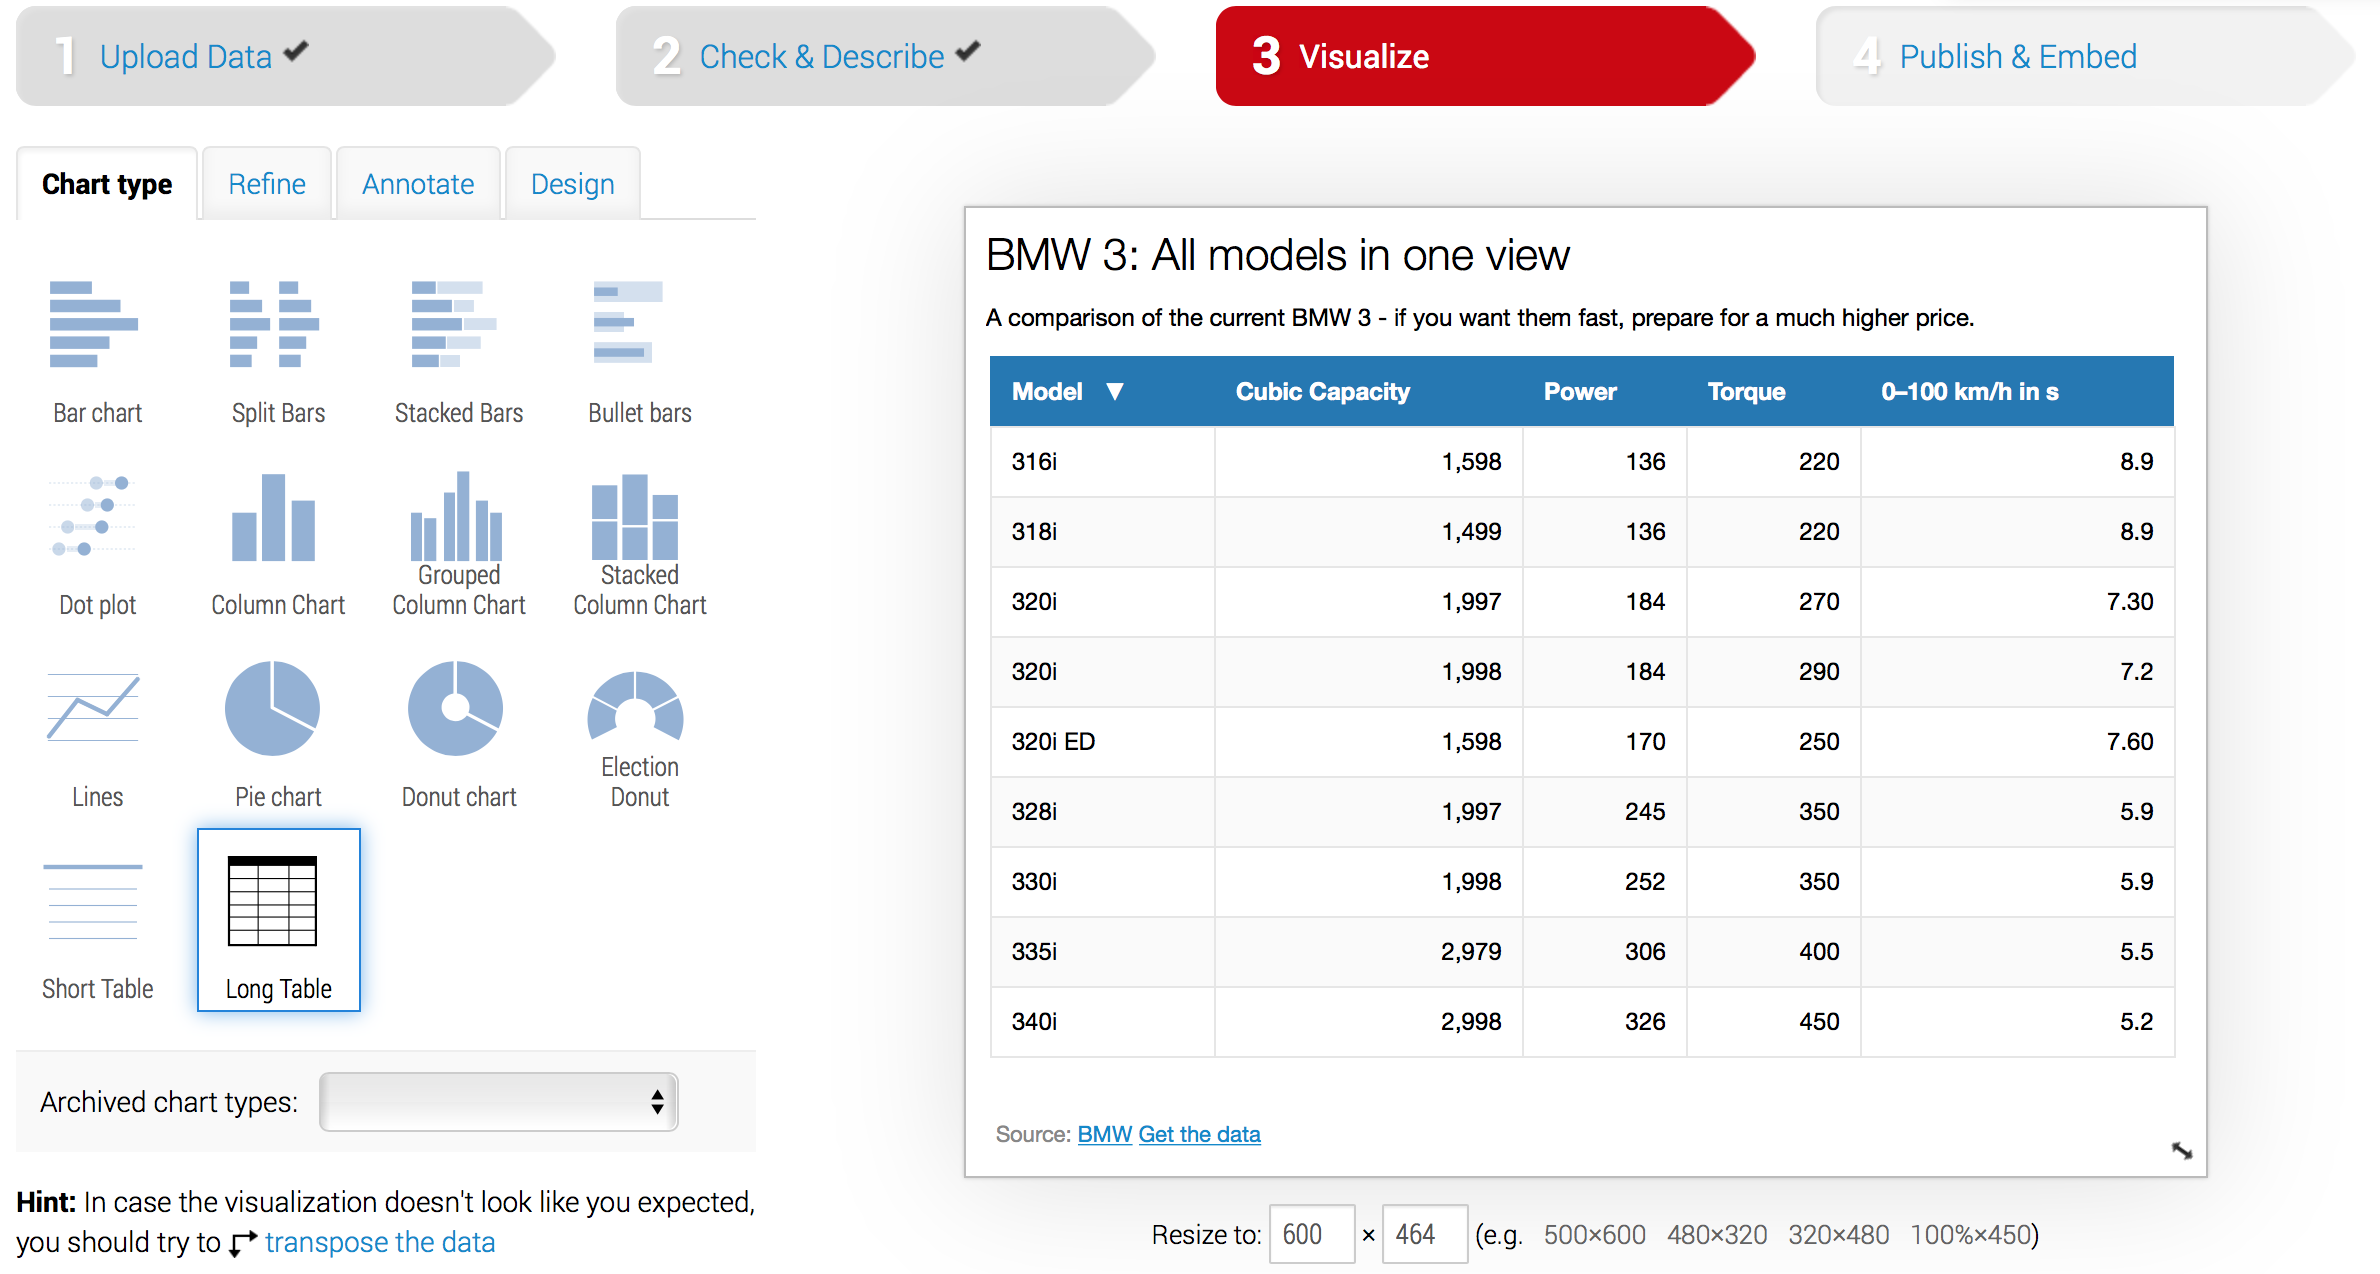Pick the Stacked Bars chart icon
Screen dimensions: 2380x1274
click(x=455, y=324)
